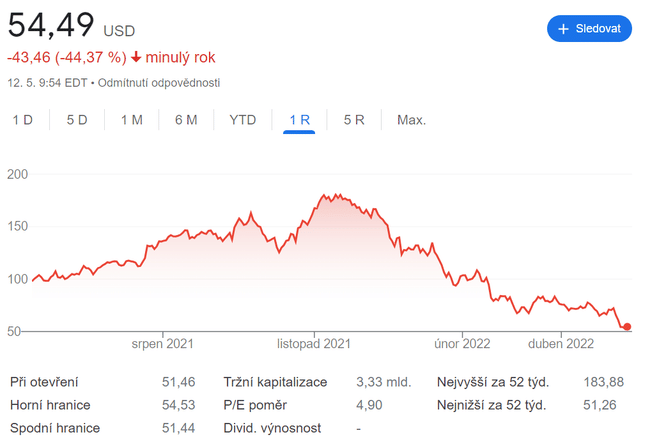Click the únor 2022 axis label
Screen dimensions: 650x440
tap(462, 344)
